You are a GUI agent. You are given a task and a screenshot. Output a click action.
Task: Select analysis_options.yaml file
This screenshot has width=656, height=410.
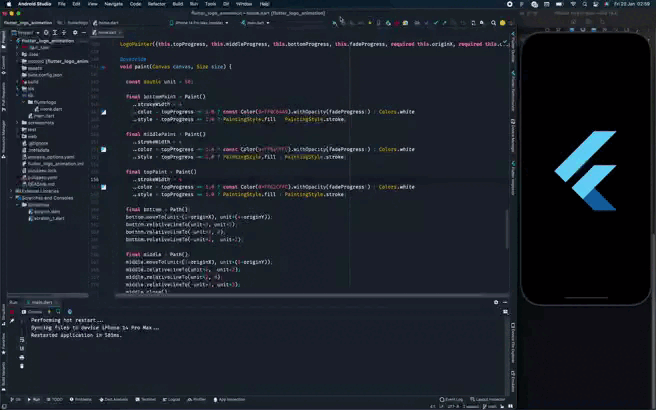pos(49,157)
